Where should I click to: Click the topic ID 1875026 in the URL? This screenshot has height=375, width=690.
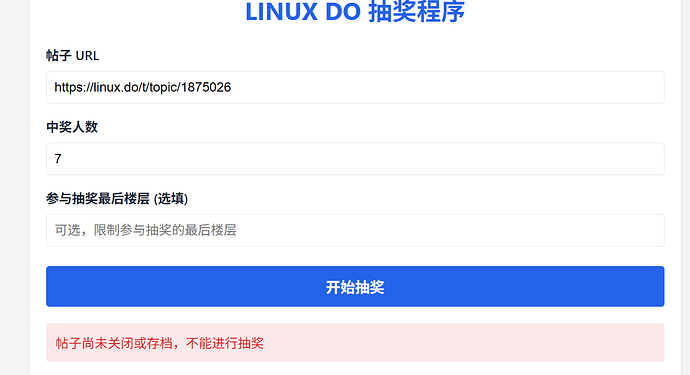click(206, 88)
